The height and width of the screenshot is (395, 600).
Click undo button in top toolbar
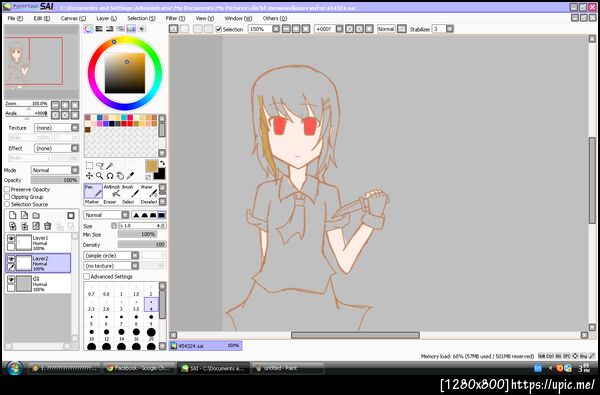coord(174,29)
